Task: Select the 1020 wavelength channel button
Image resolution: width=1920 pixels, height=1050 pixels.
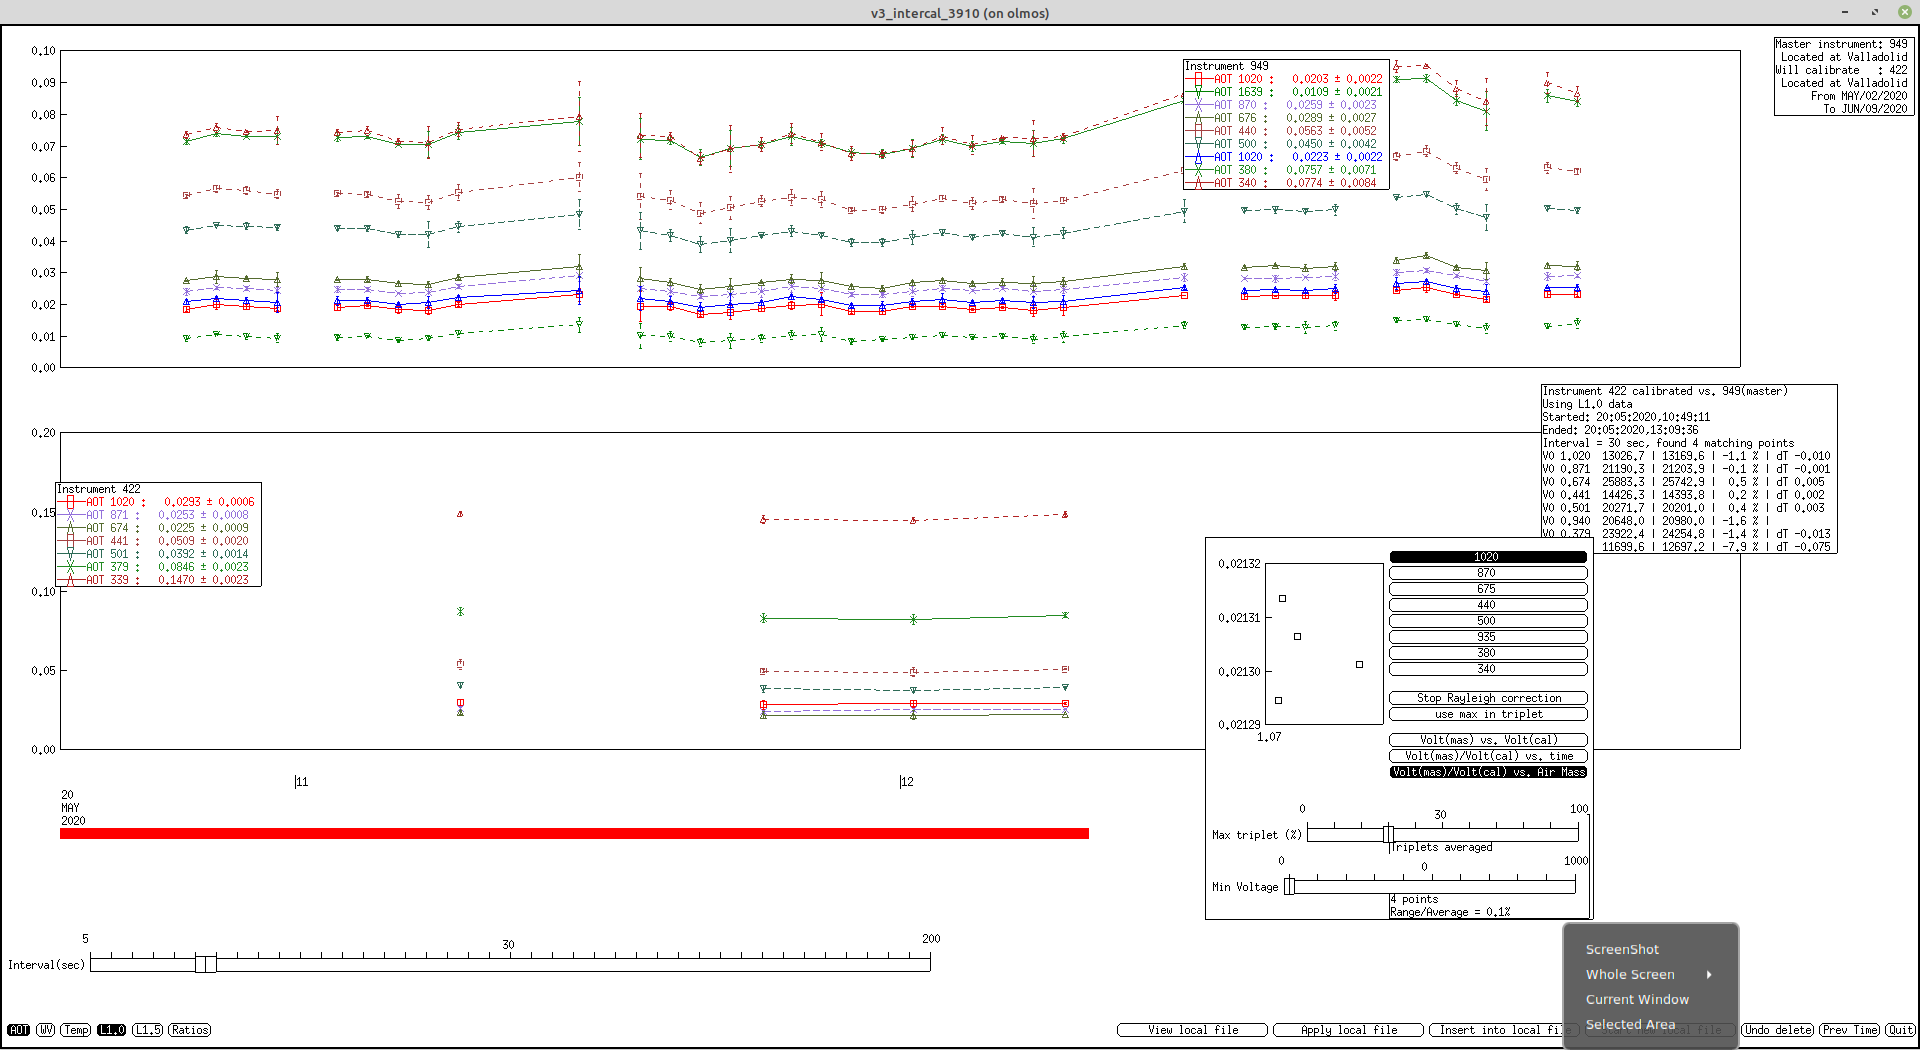Action: click(1488, 557)
